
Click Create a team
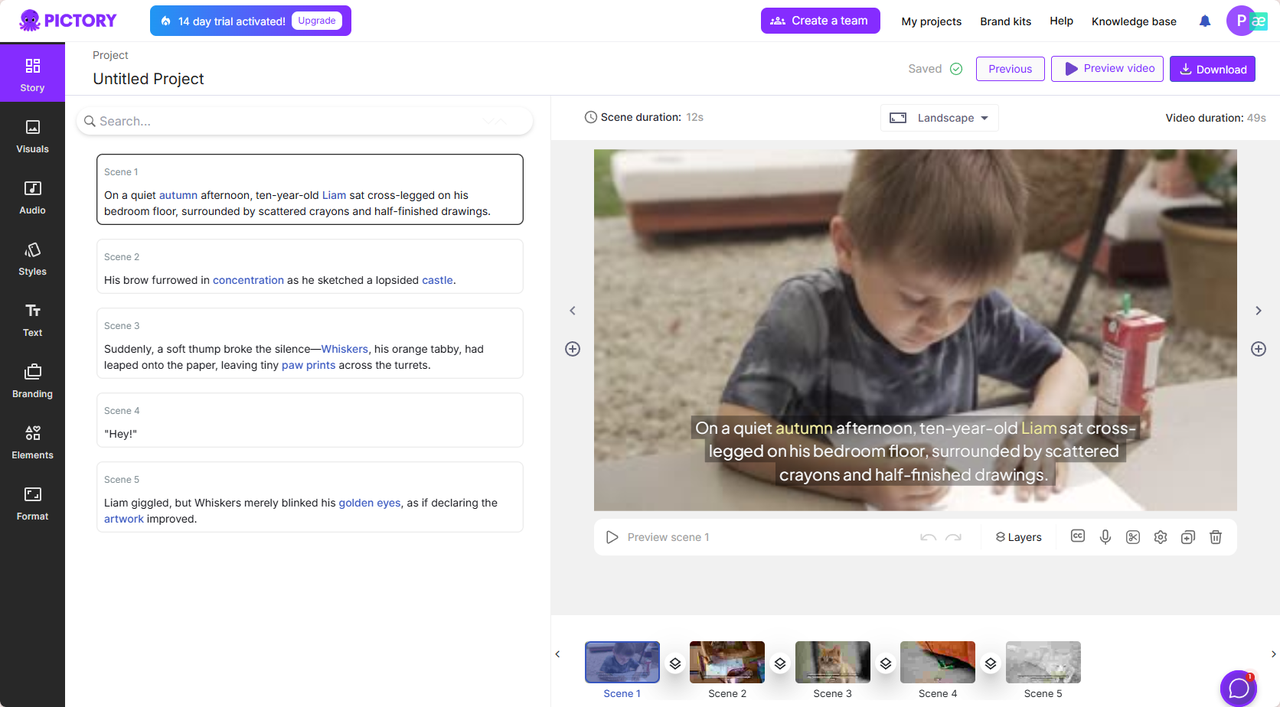coord(820,21)
